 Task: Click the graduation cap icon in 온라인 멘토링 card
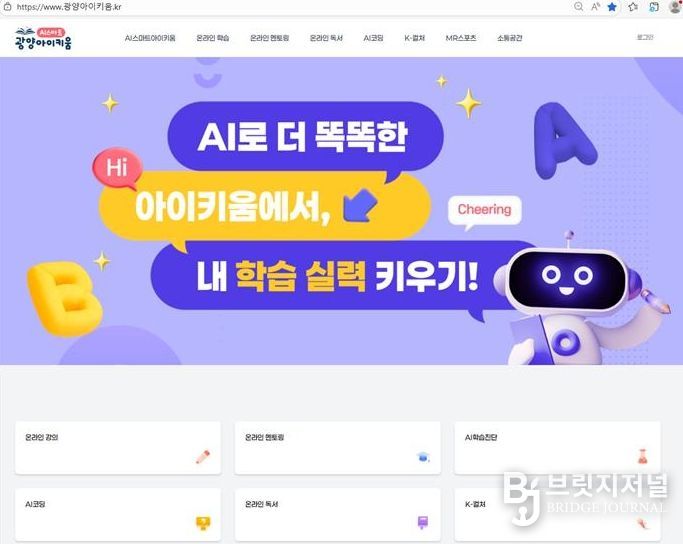[423, 457]
